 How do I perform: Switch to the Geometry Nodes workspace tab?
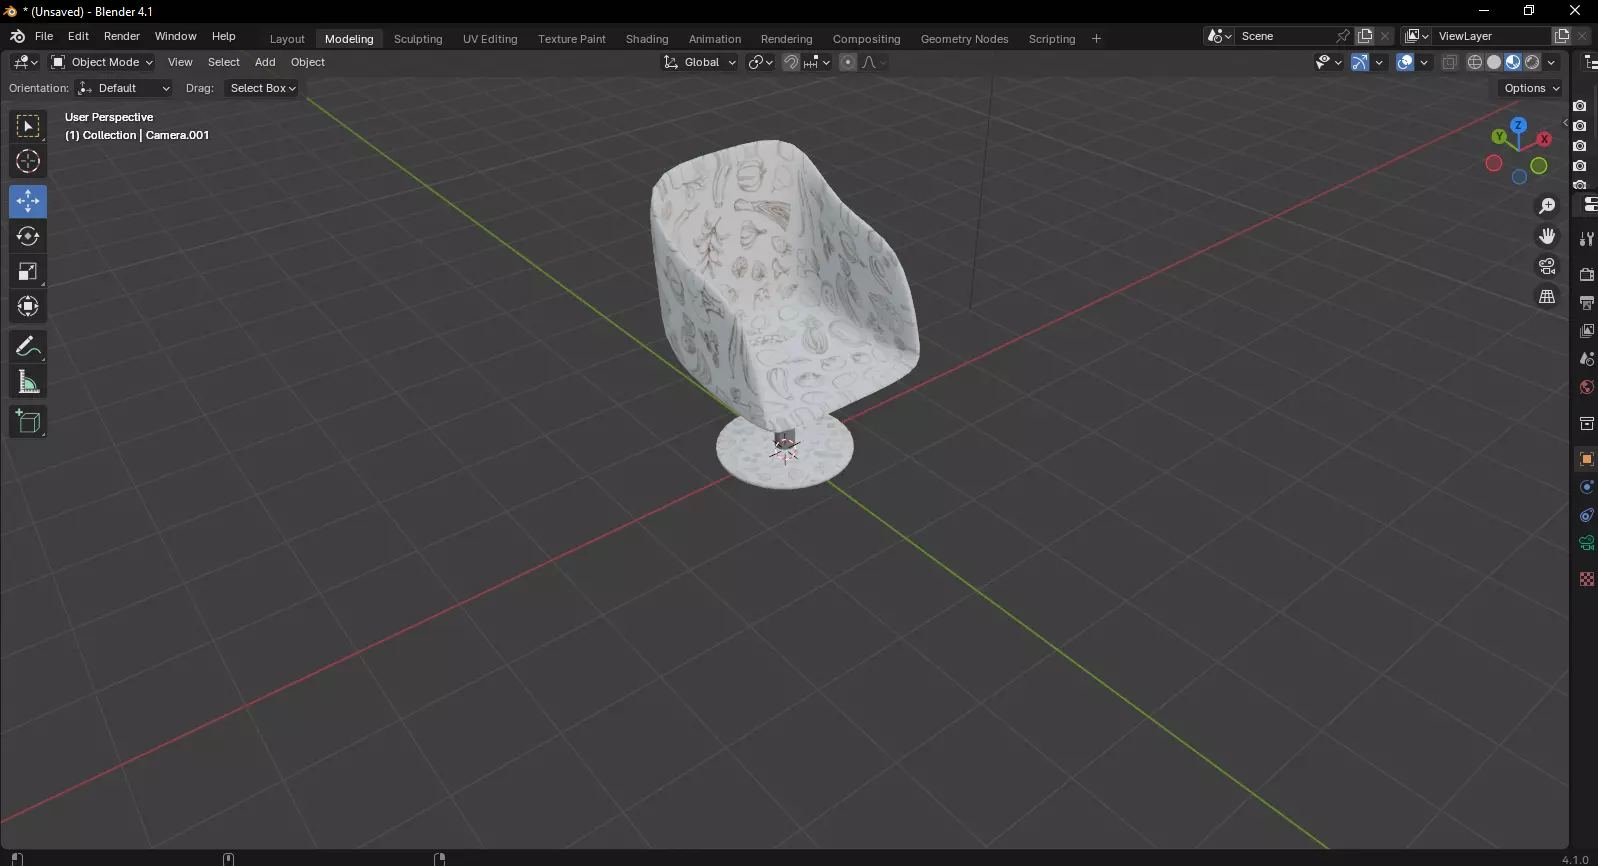click(x=964, y=39)
